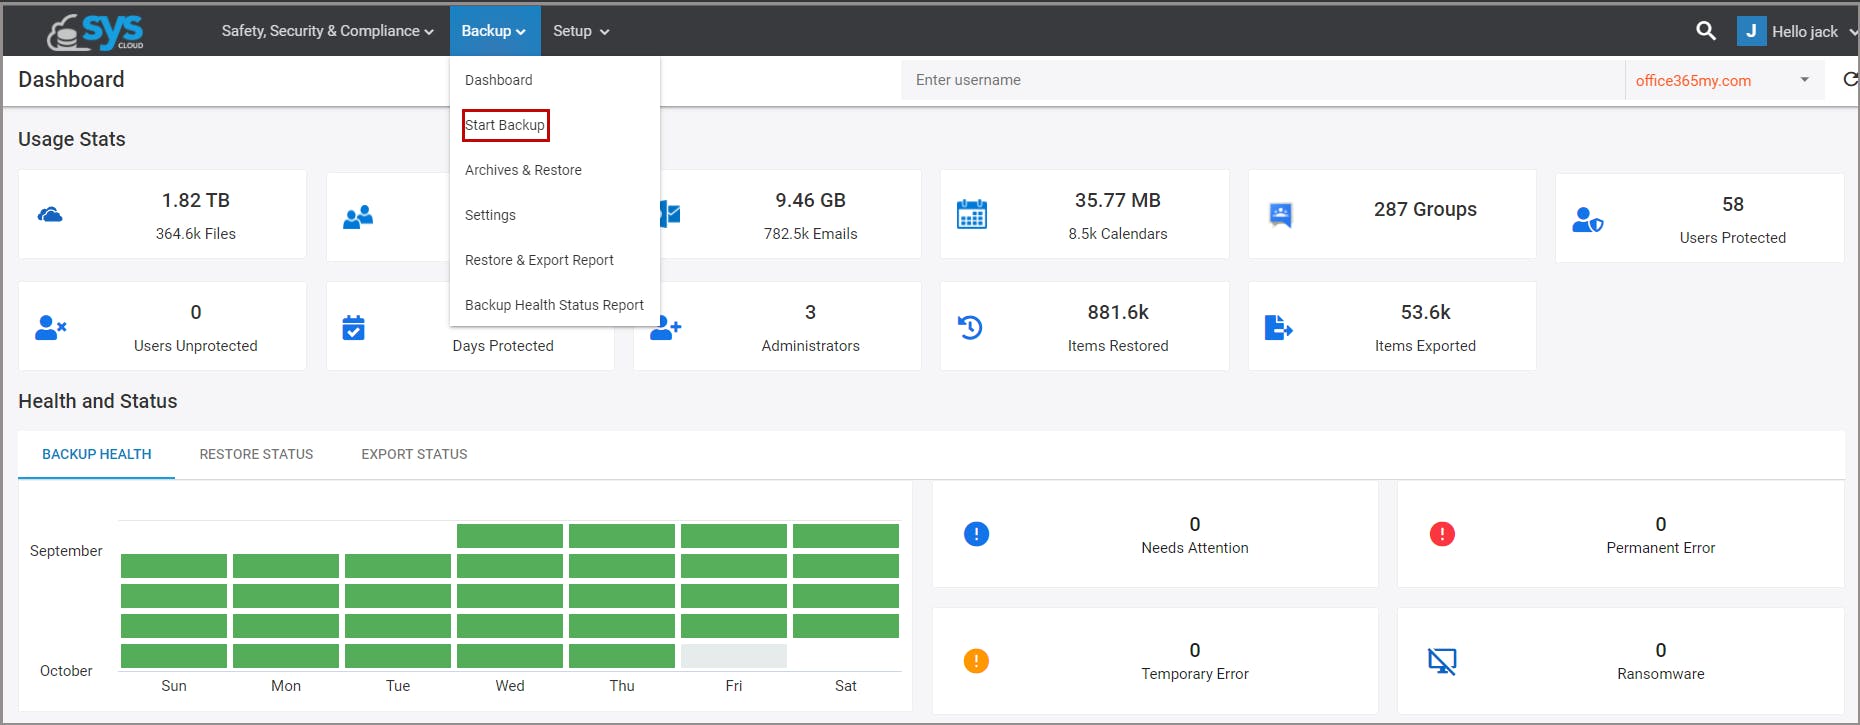Screen dimensions: 1860x725
Task: Switch to EXPORT STATUS tab
Action: coord(414,454)
